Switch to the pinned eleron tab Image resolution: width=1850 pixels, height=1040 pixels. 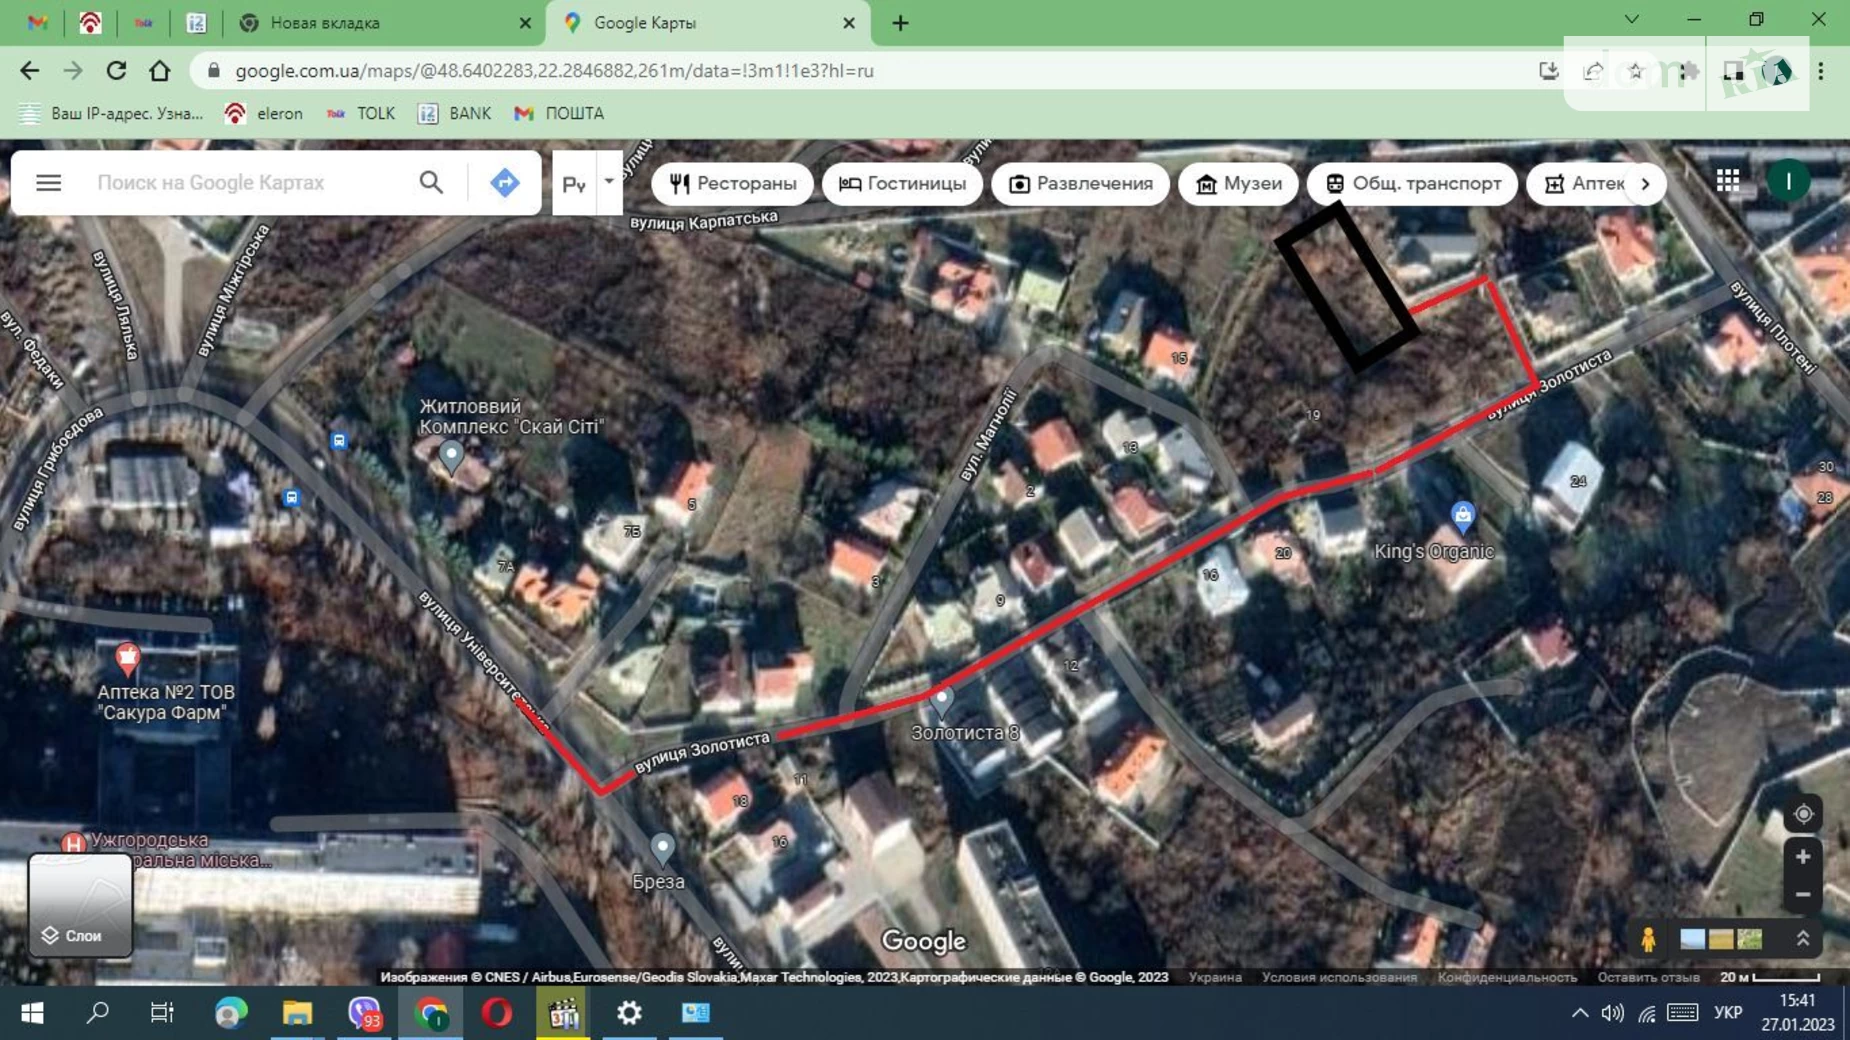coord(90,22)
